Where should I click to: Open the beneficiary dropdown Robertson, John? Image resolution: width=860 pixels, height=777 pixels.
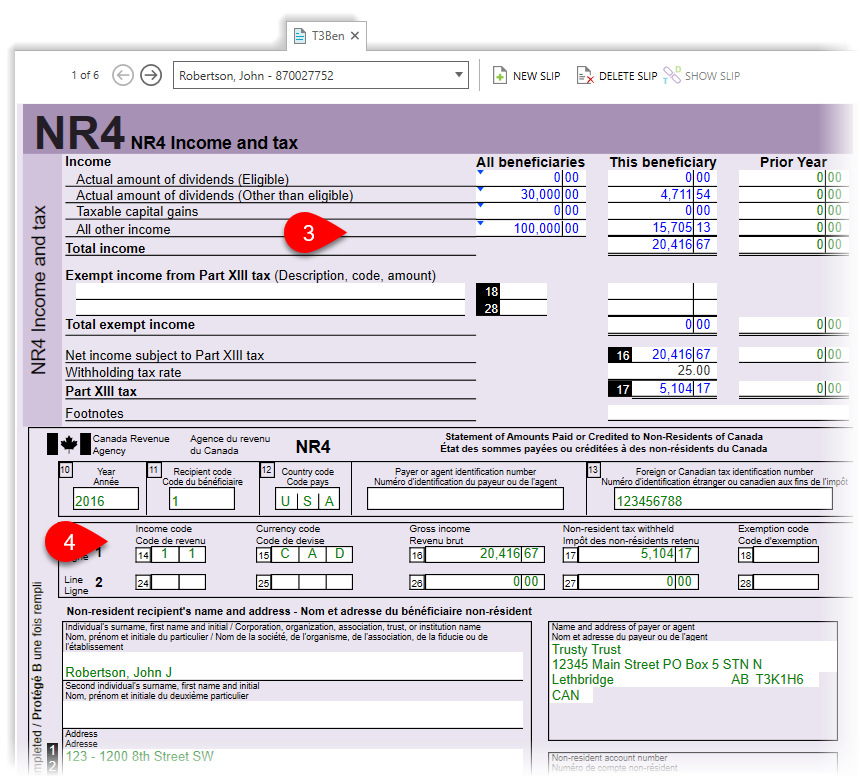point(321,75)
